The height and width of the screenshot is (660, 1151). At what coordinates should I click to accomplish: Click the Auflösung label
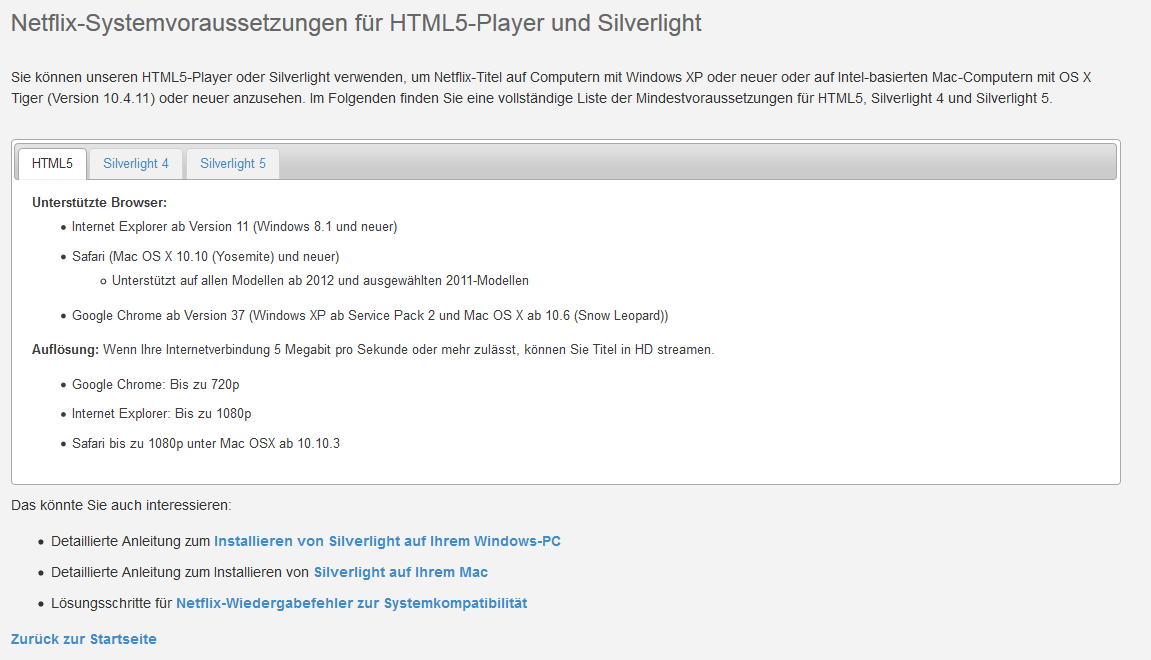[x=65, y=349]
